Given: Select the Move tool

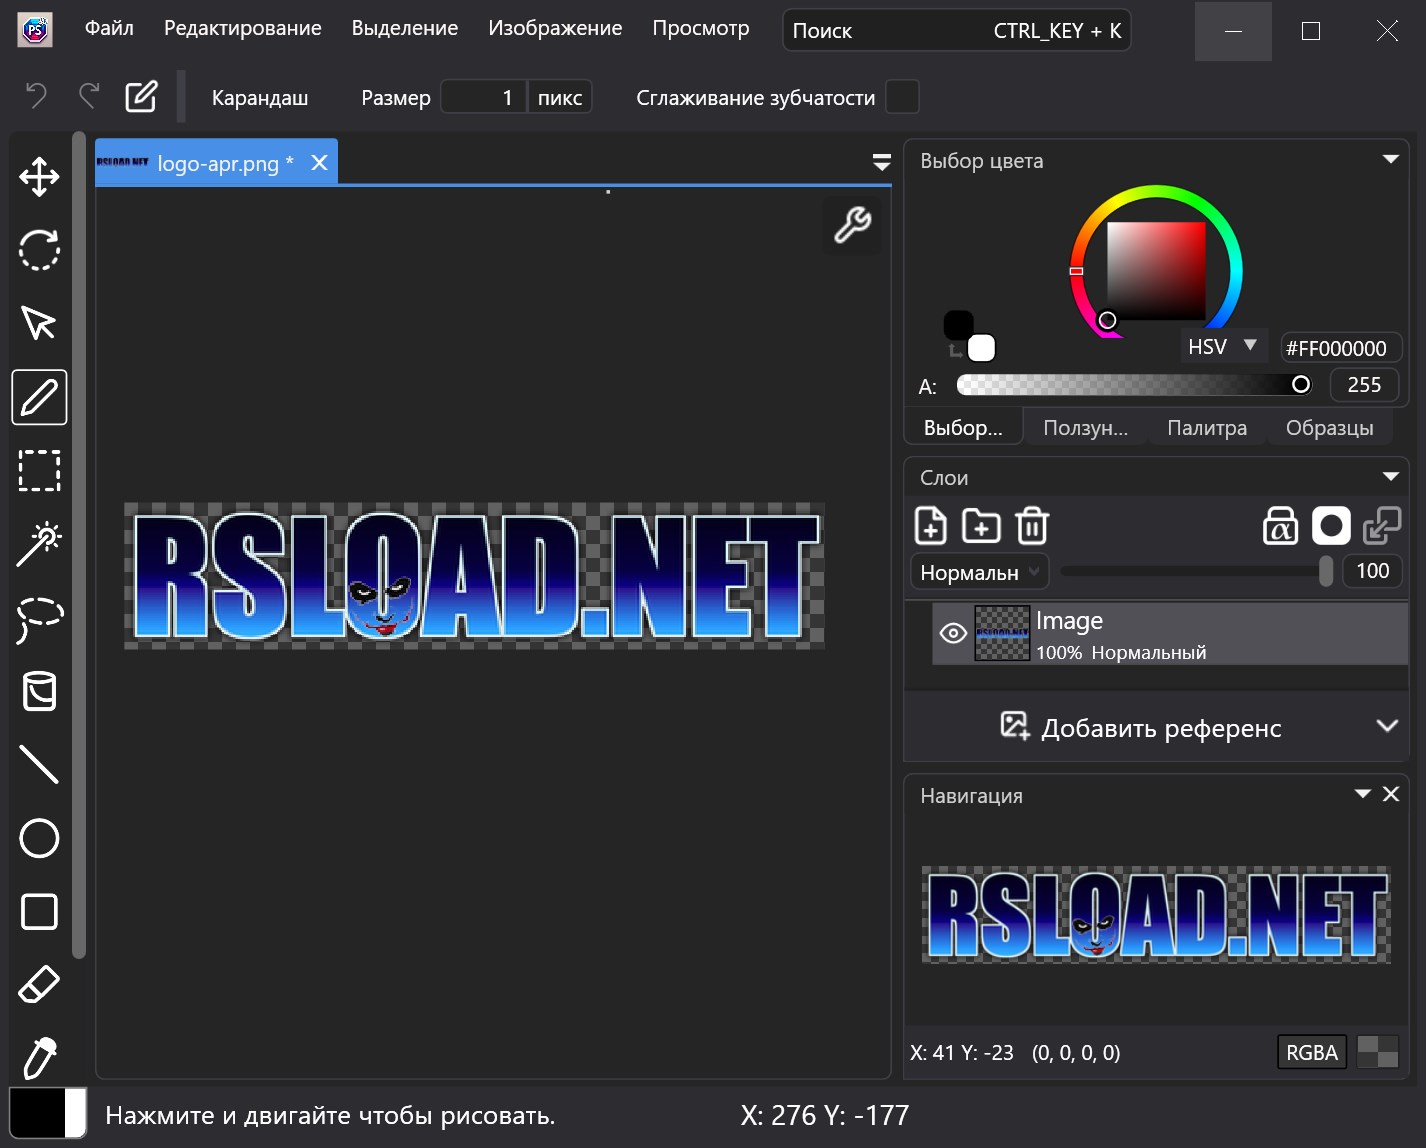Looking at the screenshot, I should tap(39, 177).
